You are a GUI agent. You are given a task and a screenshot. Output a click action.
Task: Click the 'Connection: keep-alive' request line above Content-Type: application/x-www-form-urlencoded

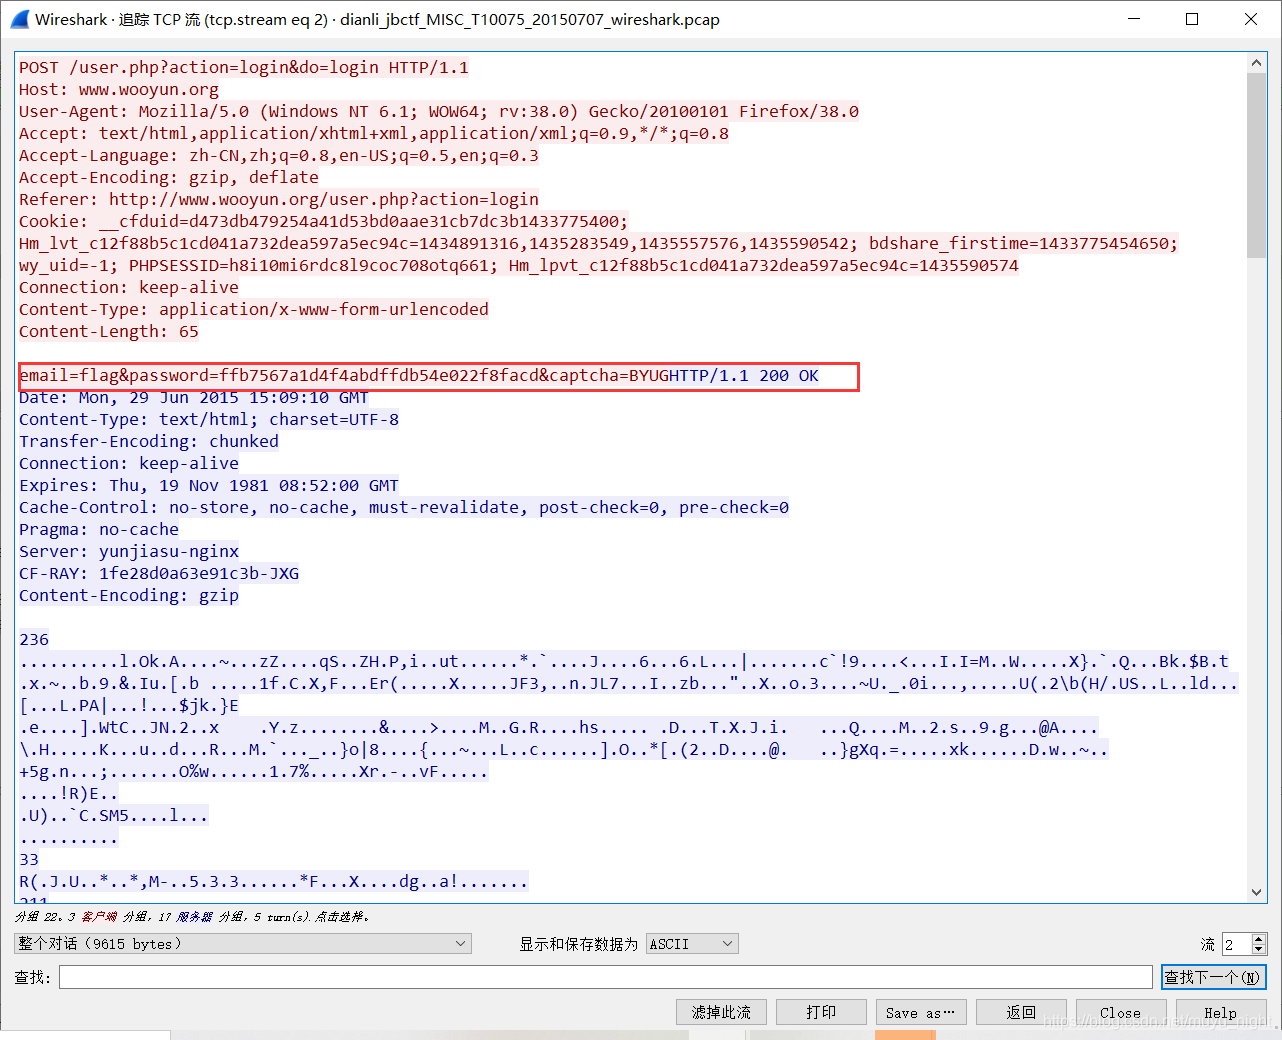point(129,287)
